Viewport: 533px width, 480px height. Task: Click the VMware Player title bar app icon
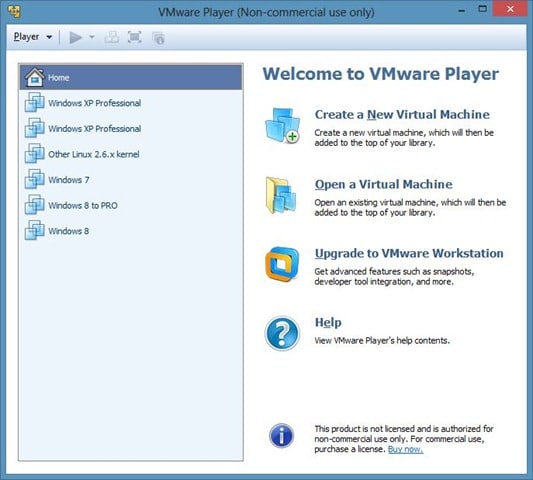(x=14, y=11)
